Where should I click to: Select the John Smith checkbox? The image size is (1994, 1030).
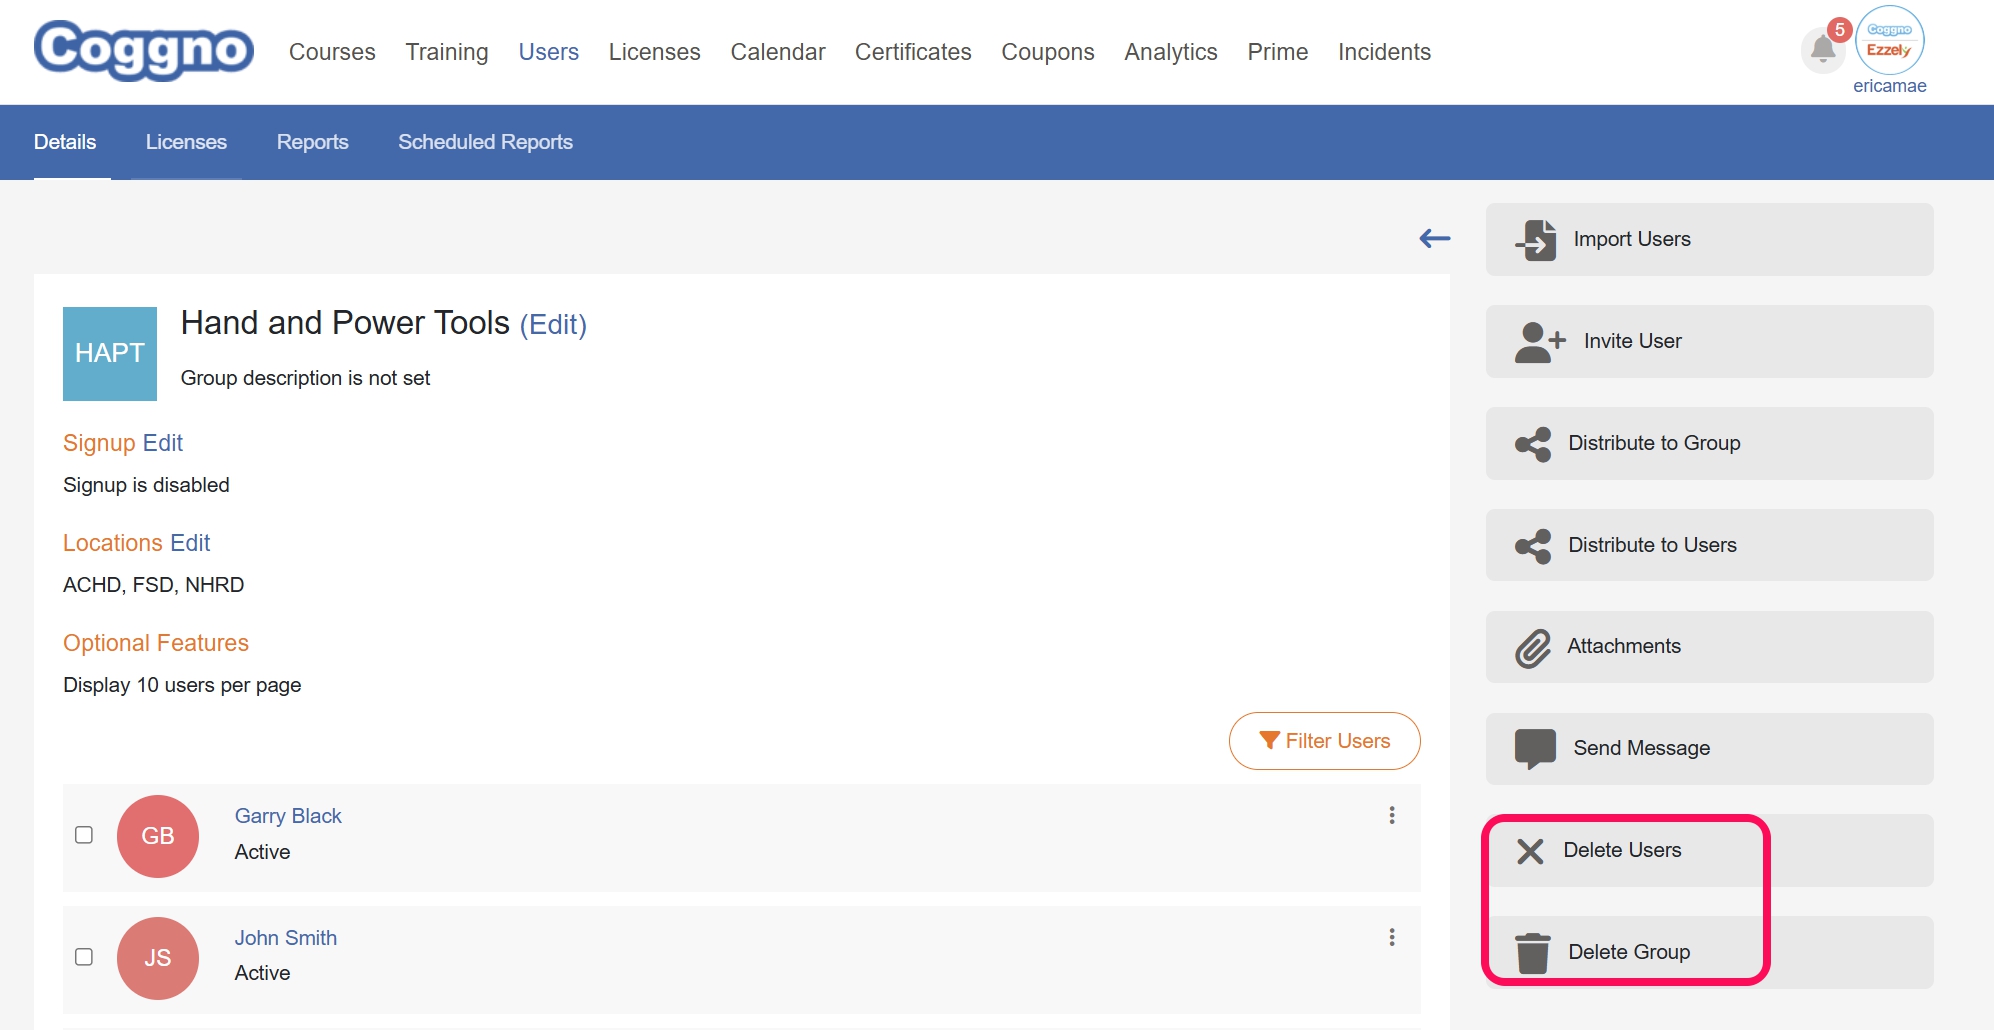point(84,957)
